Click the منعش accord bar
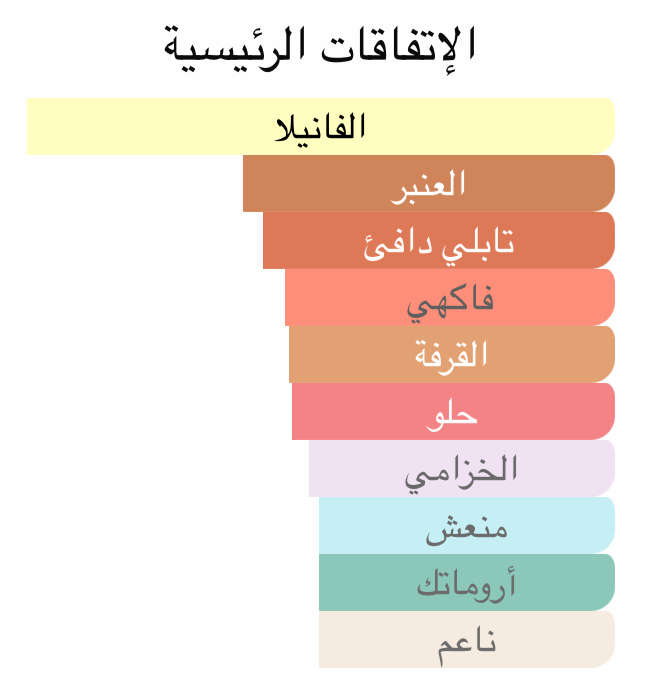This screenshot has height=696, width=663. pos(466,526)
